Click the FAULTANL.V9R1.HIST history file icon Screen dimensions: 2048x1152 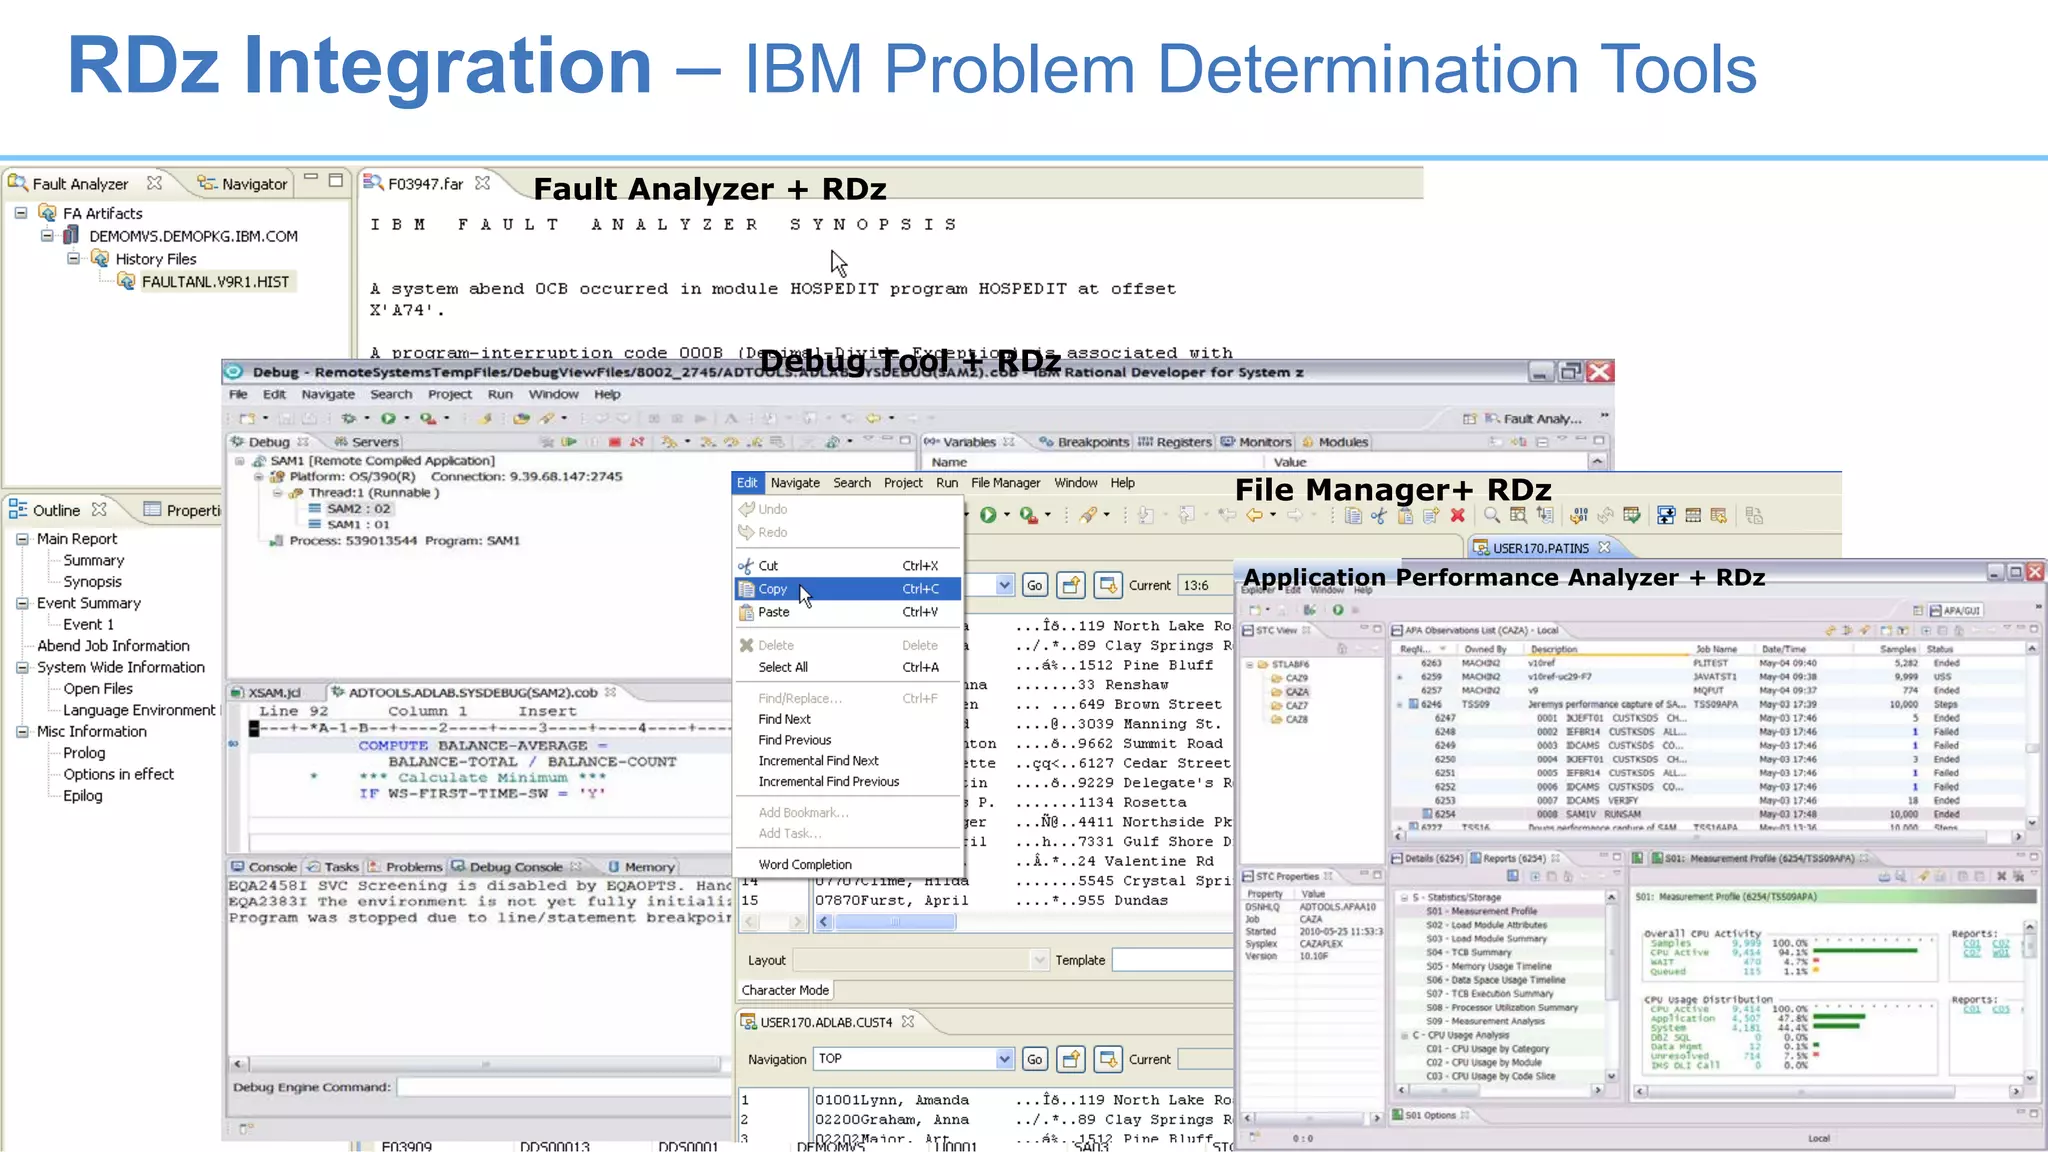tap(126, 281)
